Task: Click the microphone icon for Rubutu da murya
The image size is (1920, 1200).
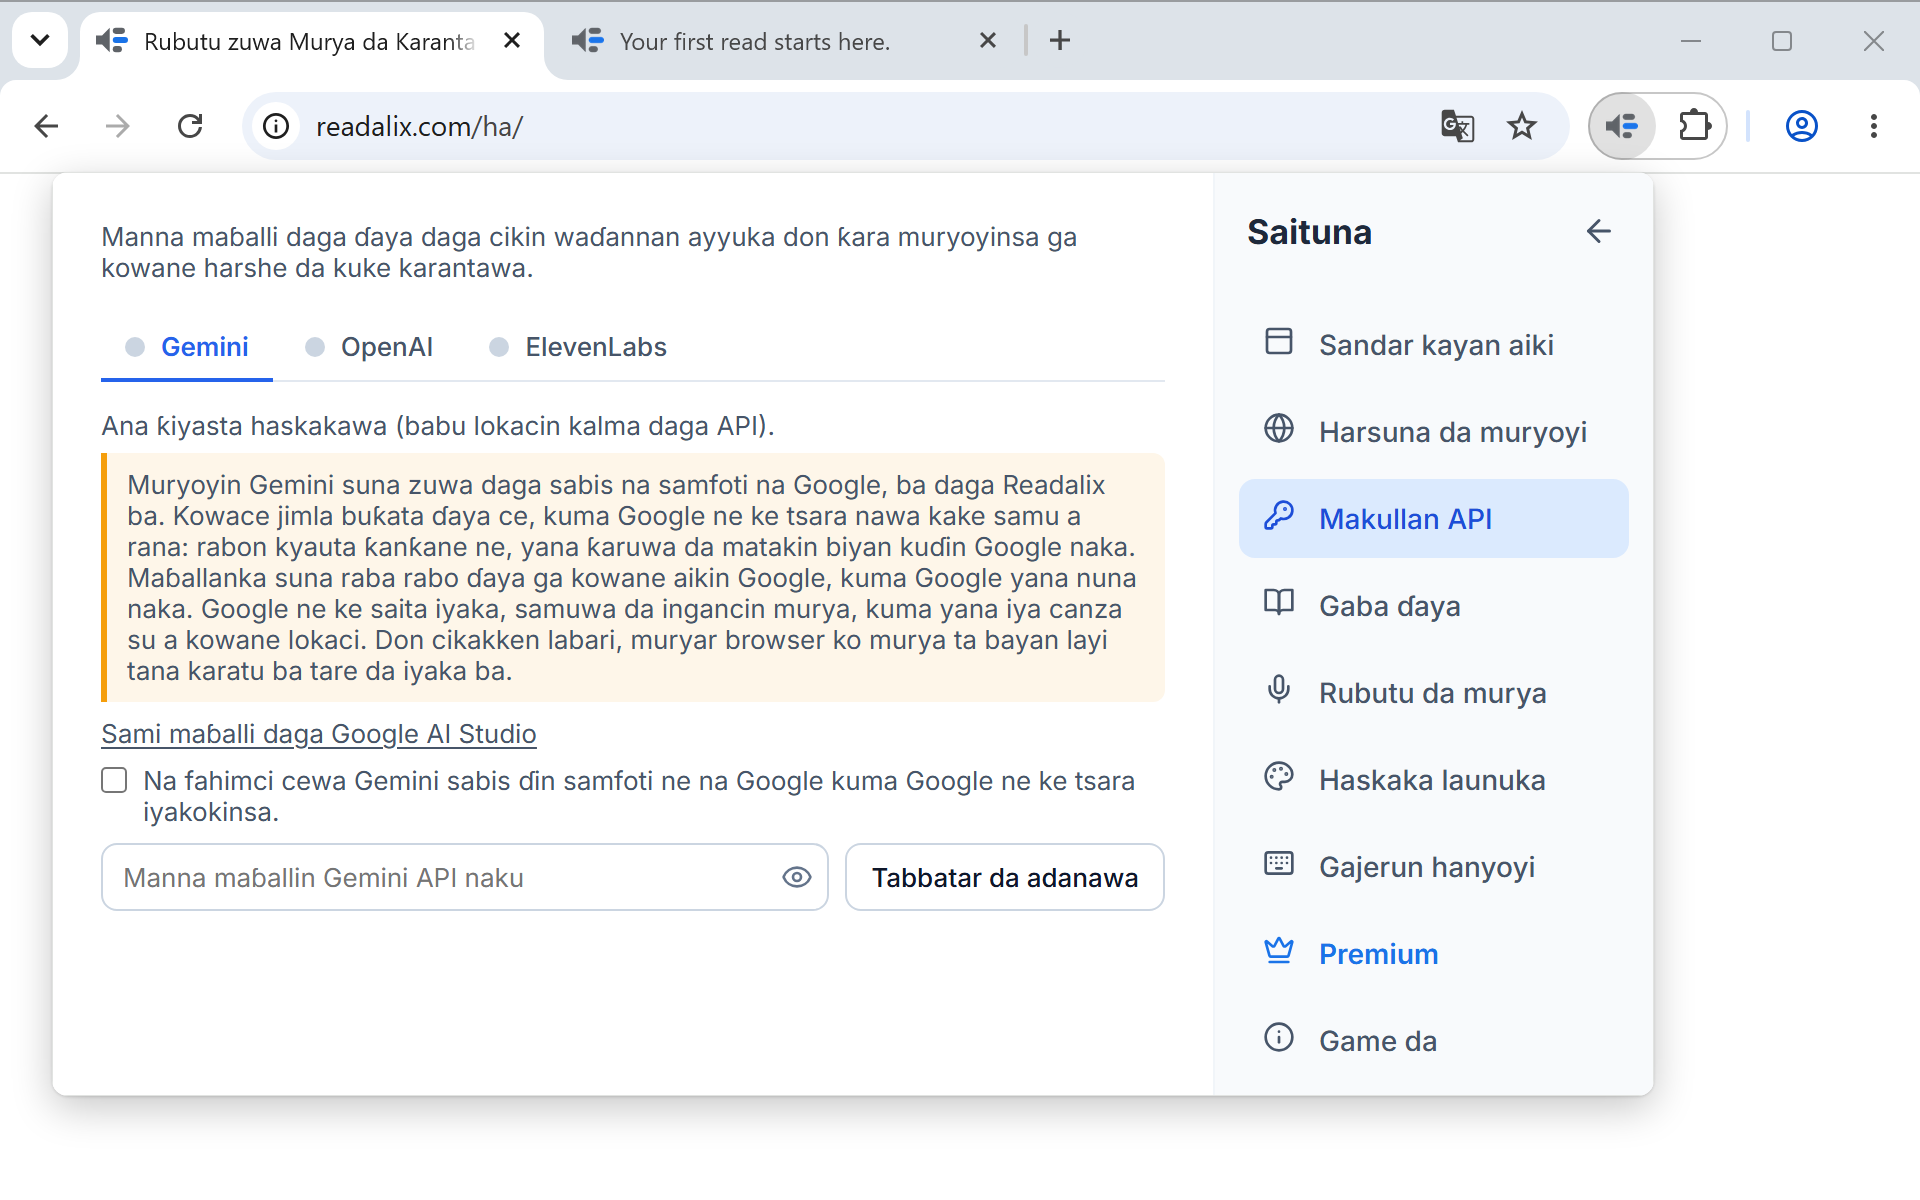Action: 1279,690
